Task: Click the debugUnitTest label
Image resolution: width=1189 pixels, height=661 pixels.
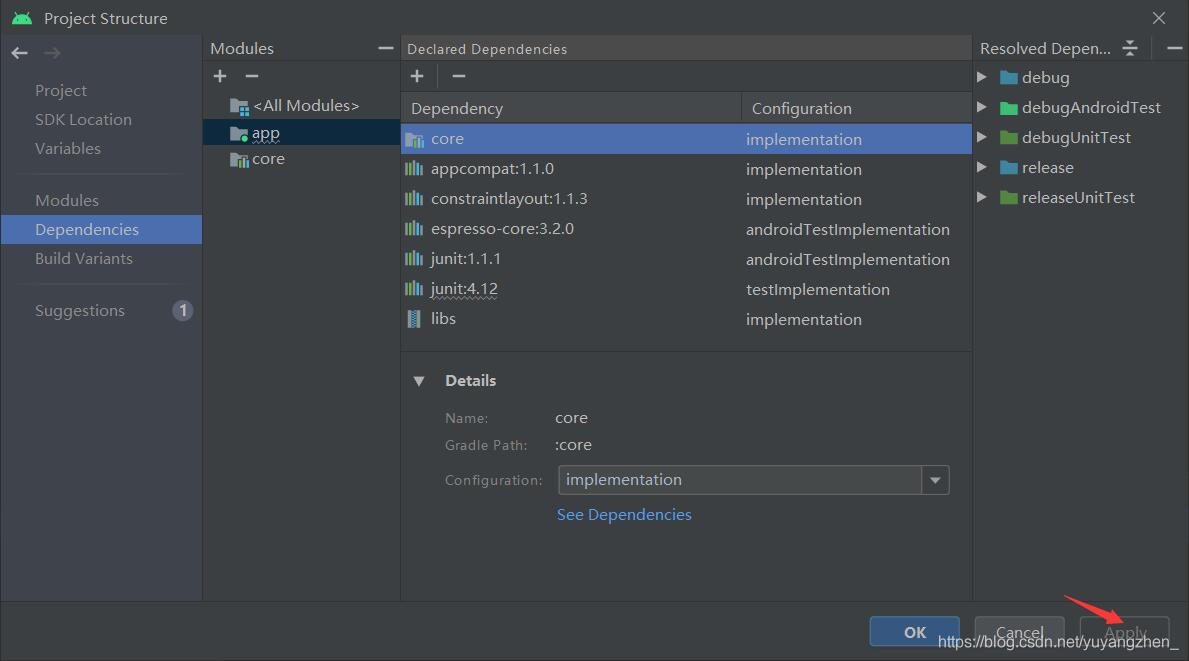Action: [x=1075, y=137]
